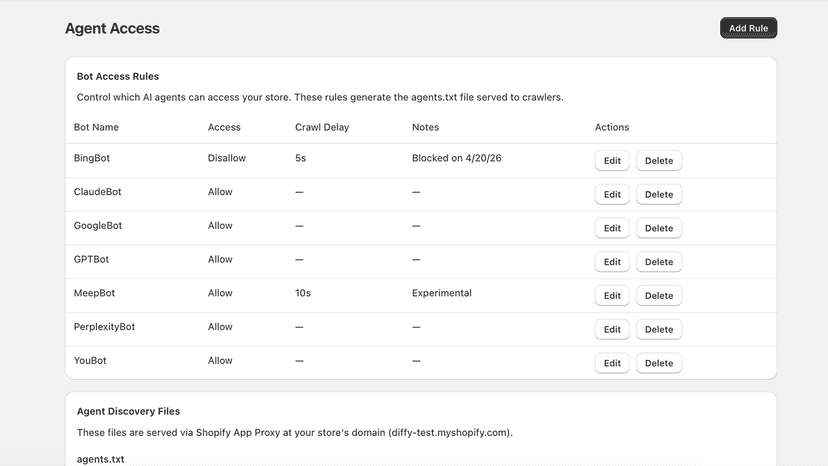Select the ClaudeBot name cell
This screenshot has width=828, height=466.
tap(98, 192)
